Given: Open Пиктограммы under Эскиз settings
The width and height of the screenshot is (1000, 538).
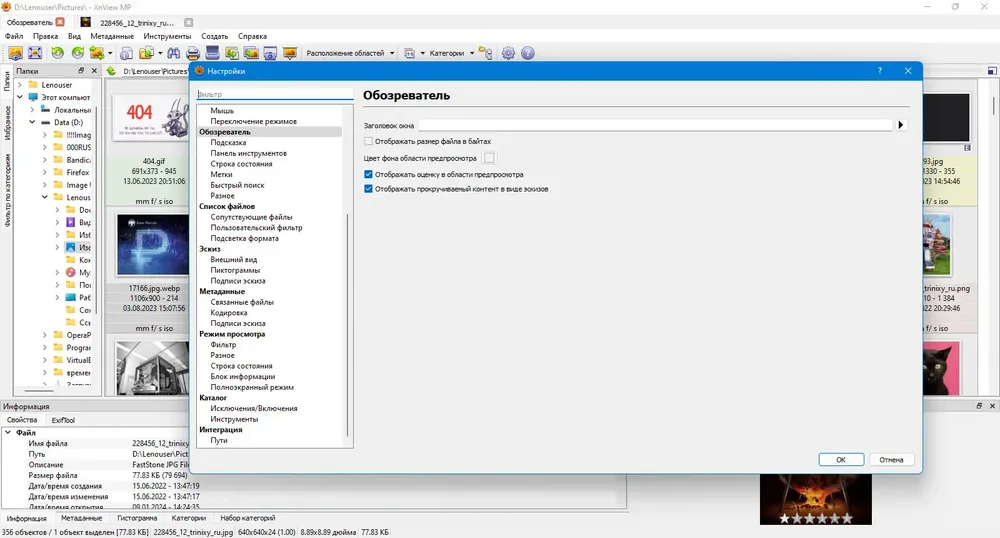Looking at the screenshot, I should (235, 270).
